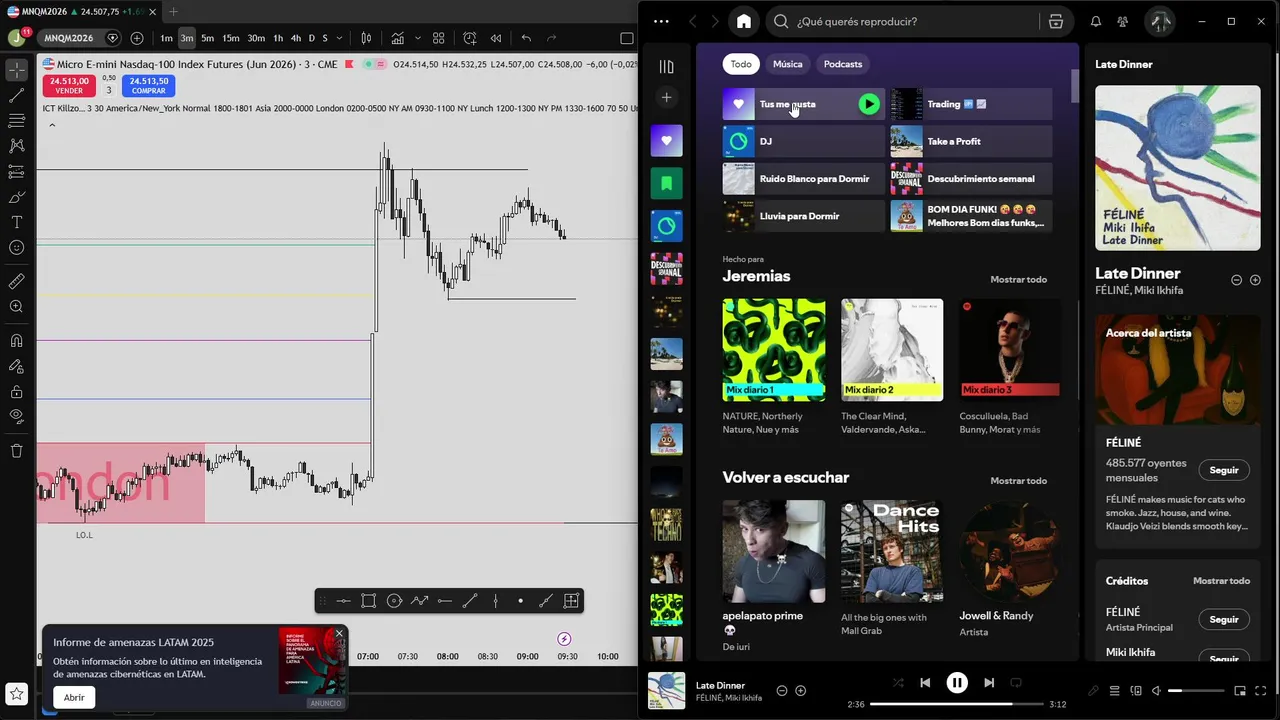This screenshot has width=1280, height=720.
Task: Open favorites star button at bottom-left of TradingView
Action: coord(16,693)
